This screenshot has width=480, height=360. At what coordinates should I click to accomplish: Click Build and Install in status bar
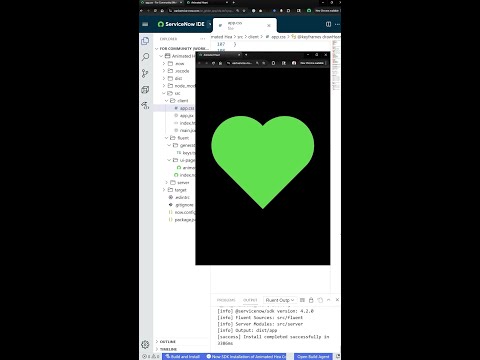pyautogui.click(x=182, y=356)
